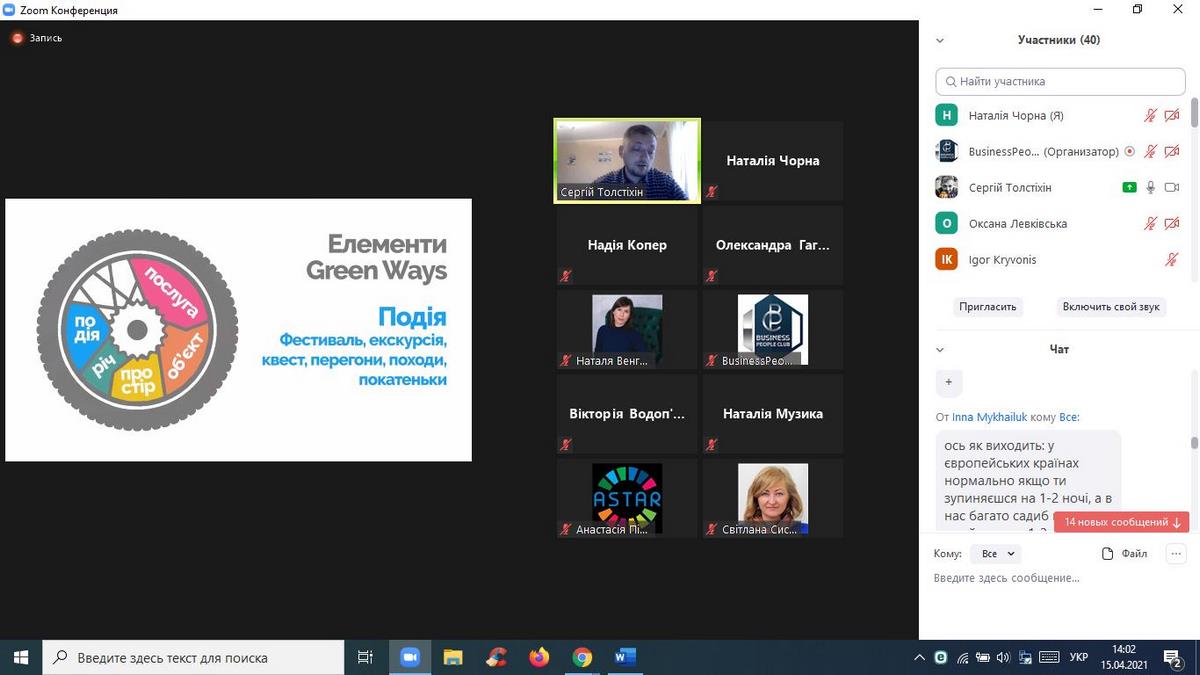Open Microsoft Word from the taskbar

click(x=625, y=657)
